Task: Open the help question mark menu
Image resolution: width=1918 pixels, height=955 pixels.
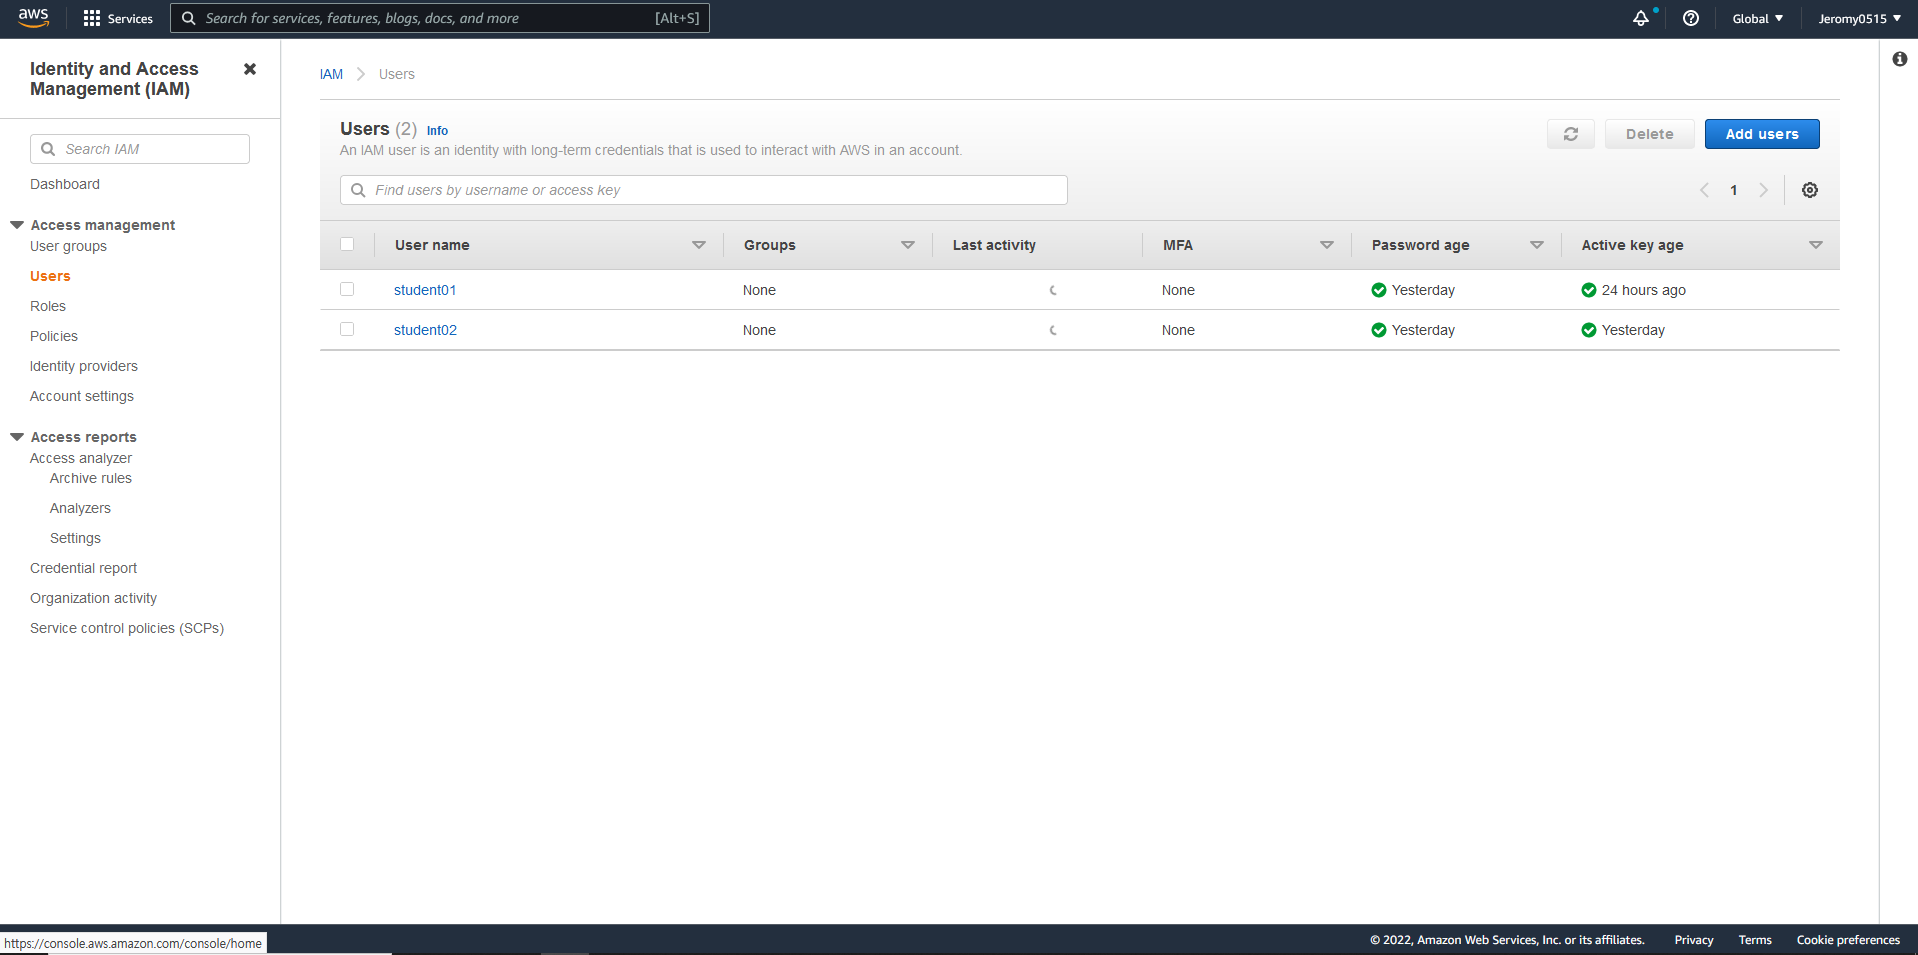Action: coord(1691,18)
